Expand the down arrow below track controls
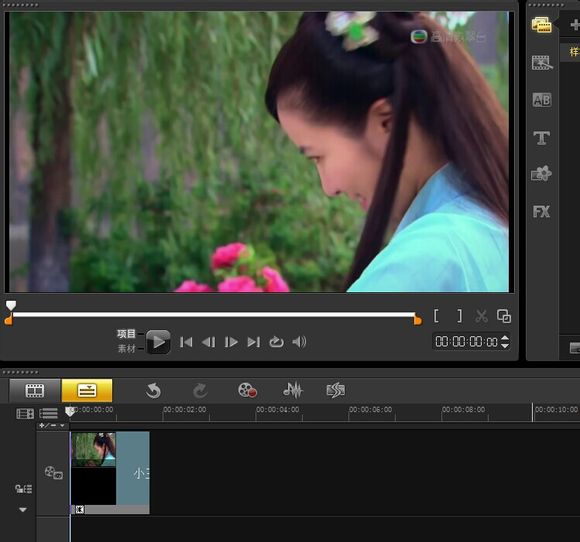This screenshot has height=542, width=580. (23, 510)
